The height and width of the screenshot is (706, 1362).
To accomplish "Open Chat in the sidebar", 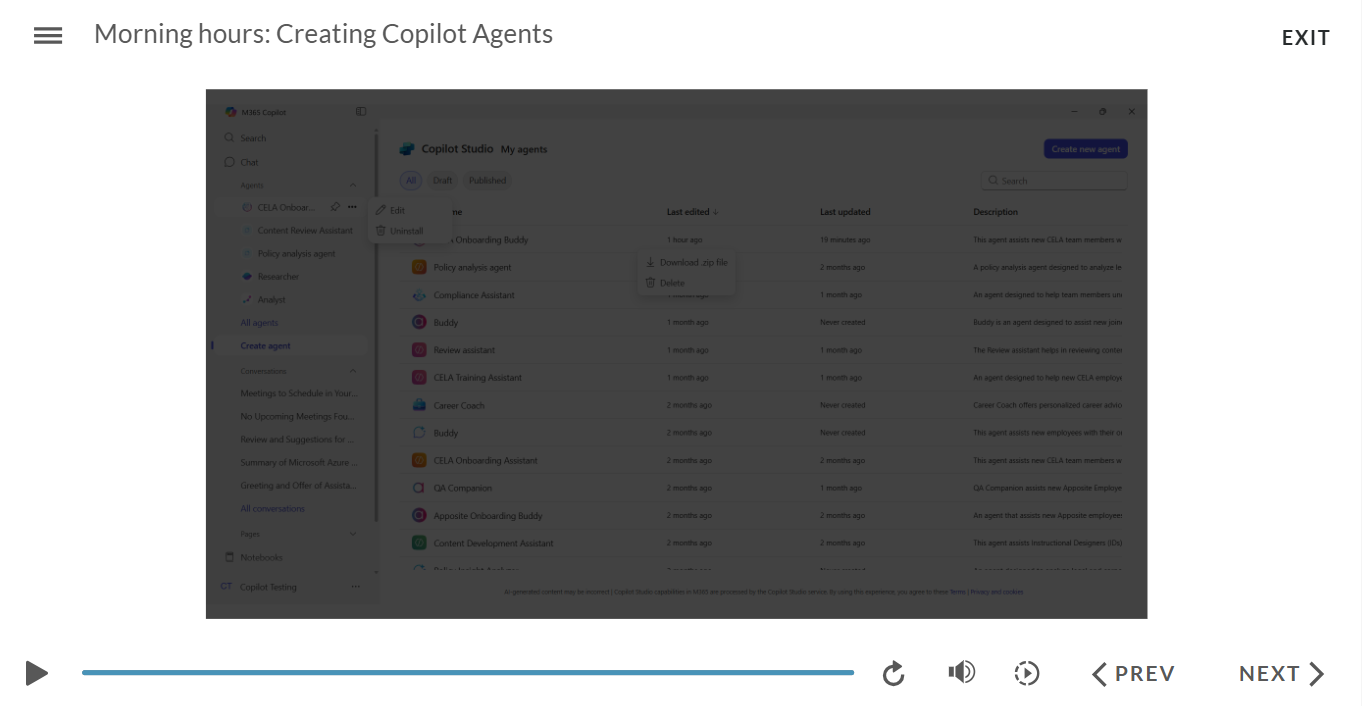I will (x=241, y=162).
